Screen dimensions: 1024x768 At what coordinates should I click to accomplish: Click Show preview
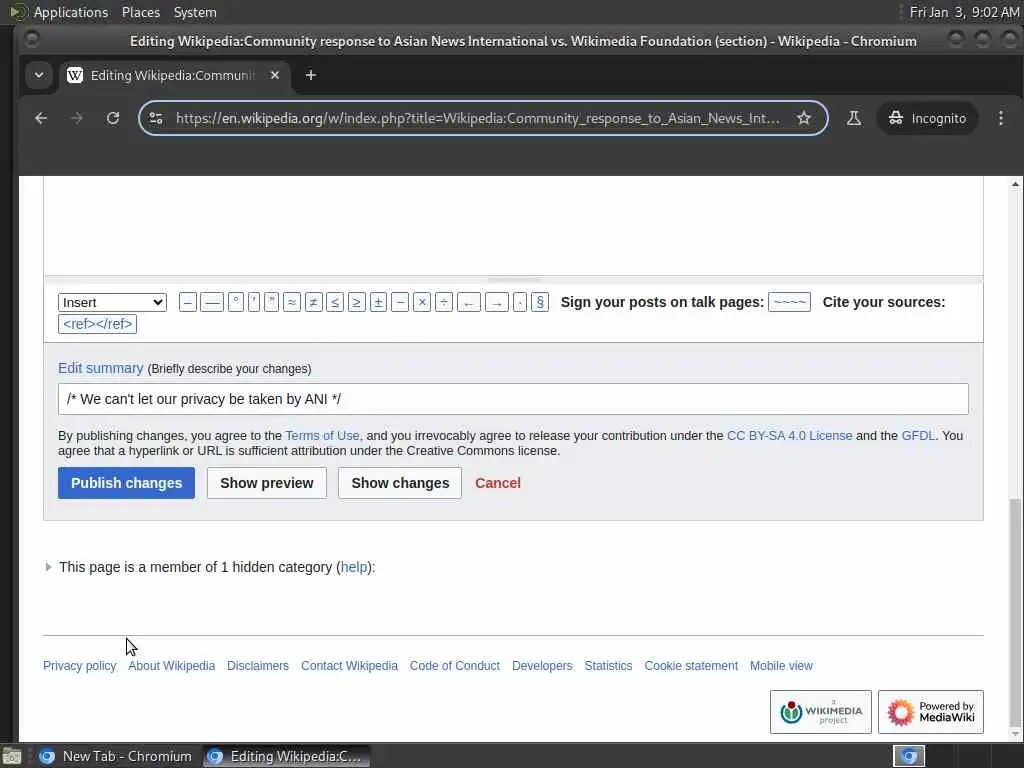coord(266,483)
